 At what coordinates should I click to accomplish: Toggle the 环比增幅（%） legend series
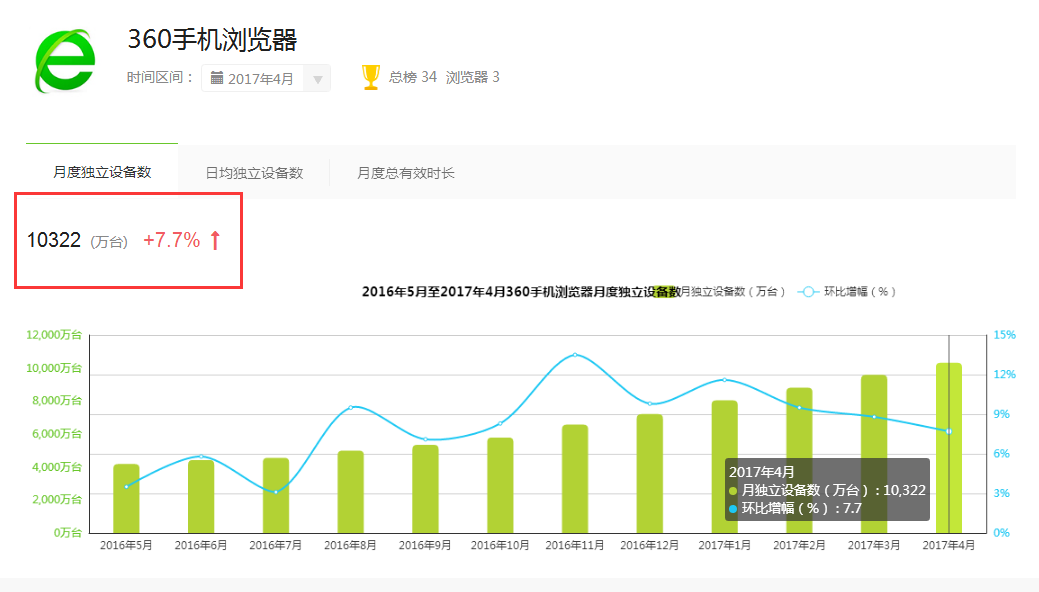pos(847,292)
